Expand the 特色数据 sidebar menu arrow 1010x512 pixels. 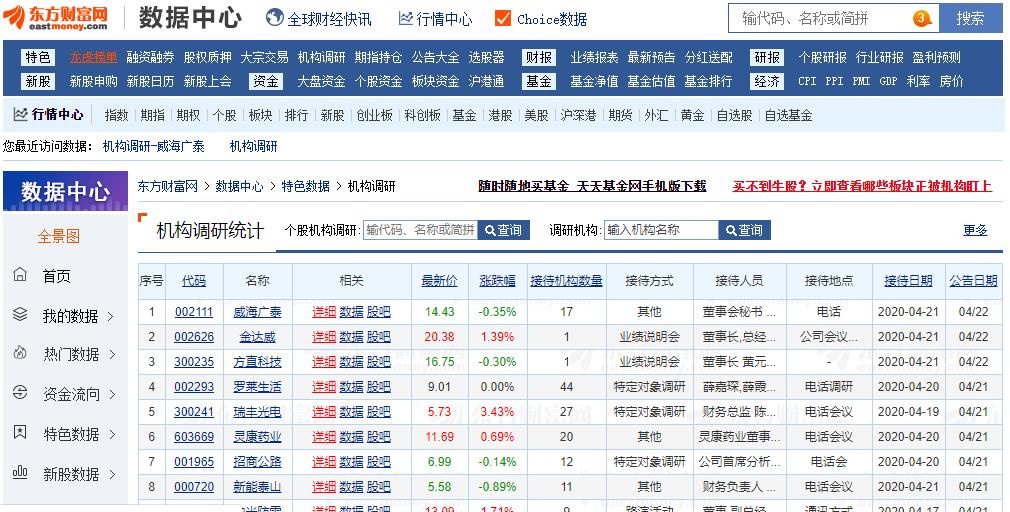tap(113, 435)
